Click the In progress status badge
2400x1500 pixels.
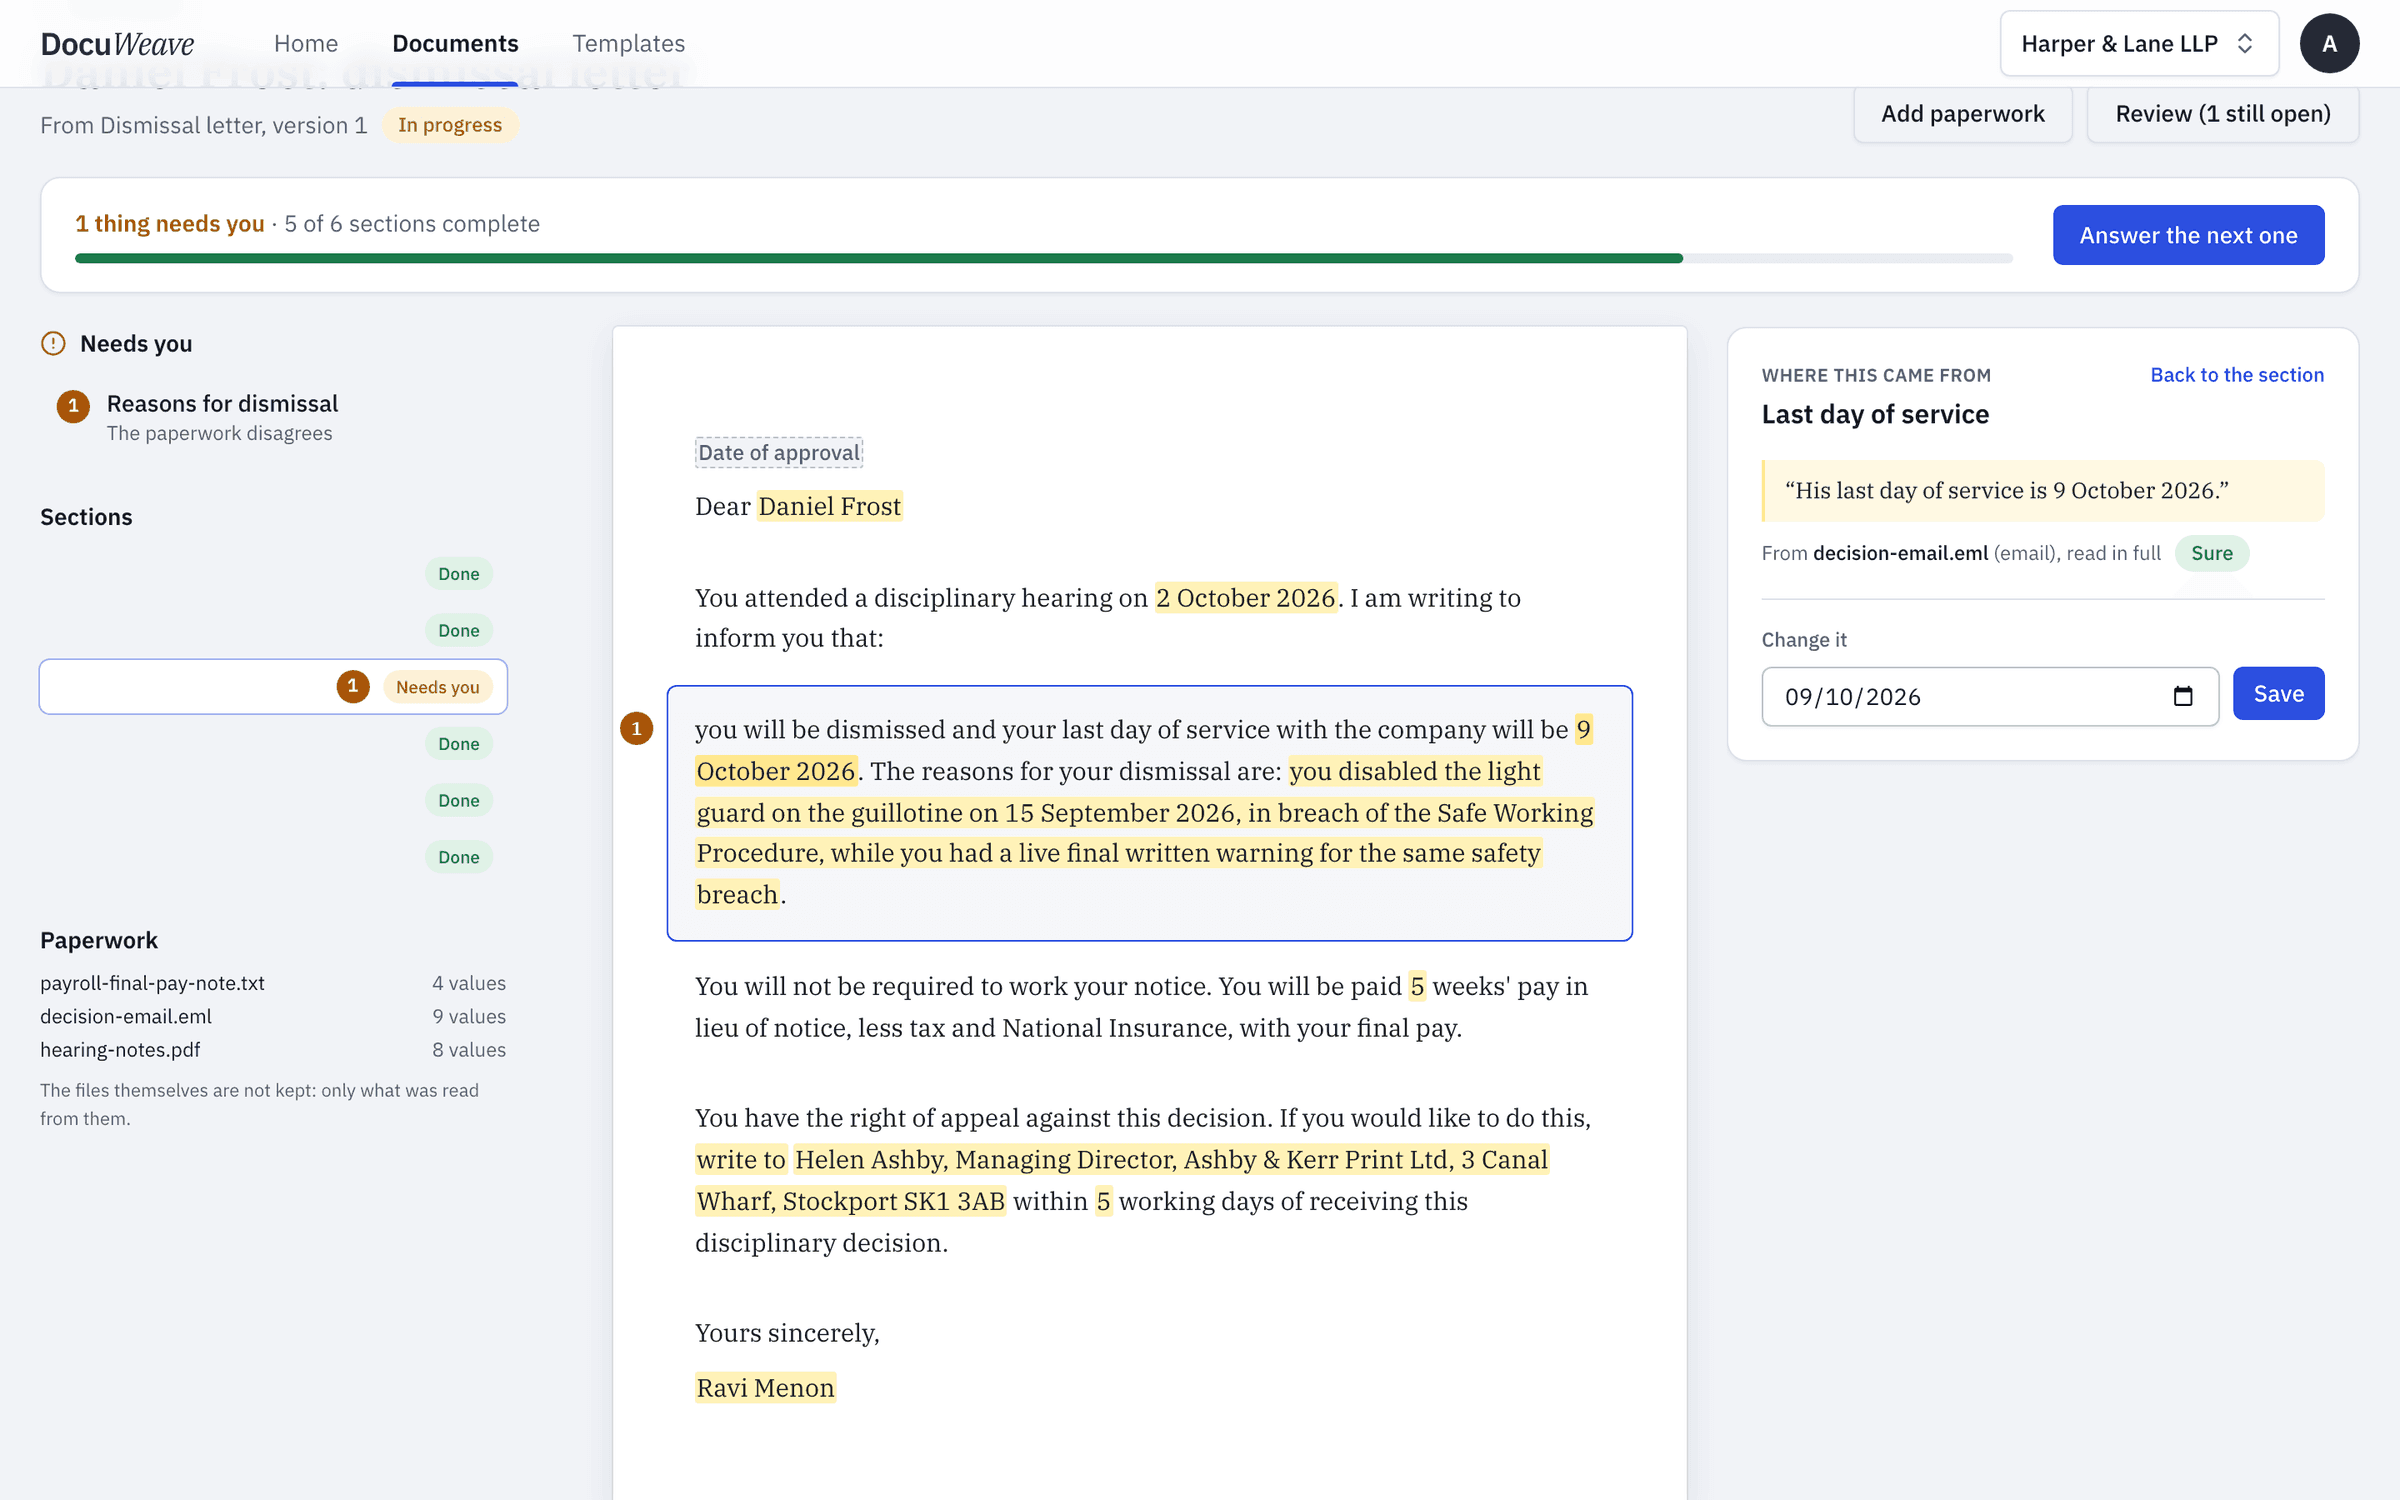pyautogui.click(x=450, y=125)
